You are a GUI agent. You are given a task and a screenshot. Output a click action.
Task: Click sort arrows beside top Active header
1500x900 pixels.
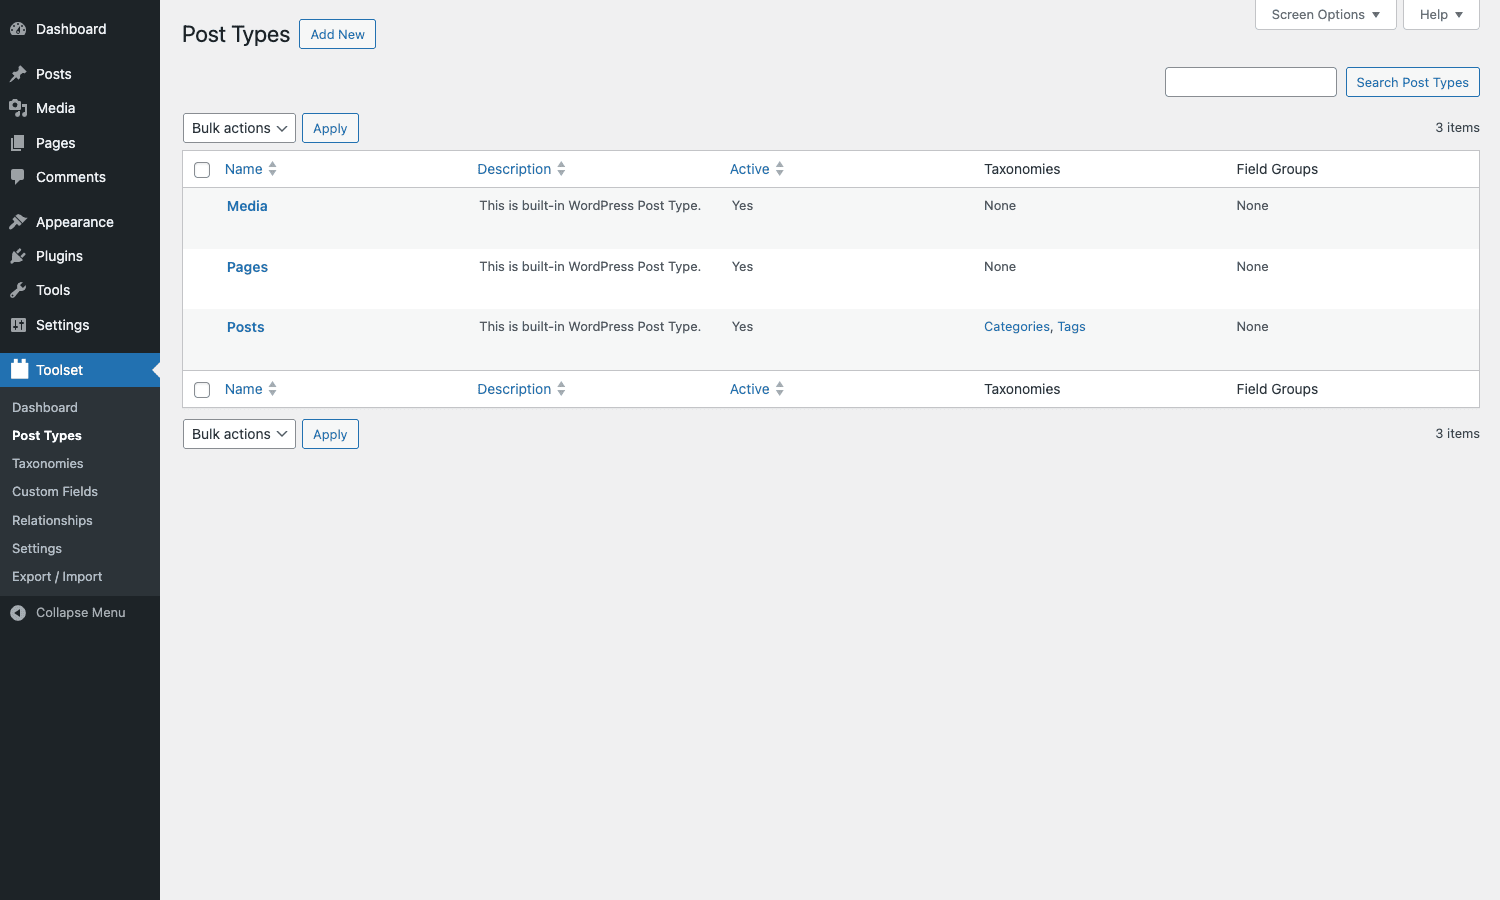779,169
